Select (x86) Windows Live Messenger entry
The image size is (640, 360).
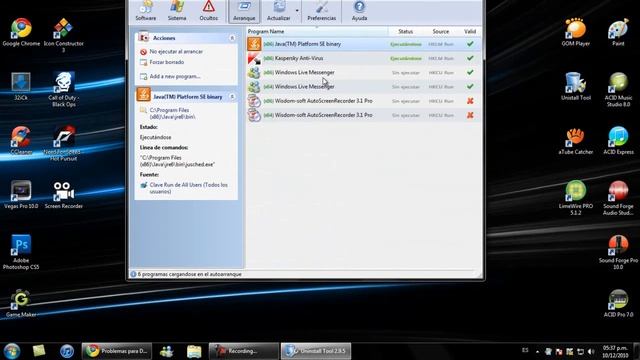point(363,73)
